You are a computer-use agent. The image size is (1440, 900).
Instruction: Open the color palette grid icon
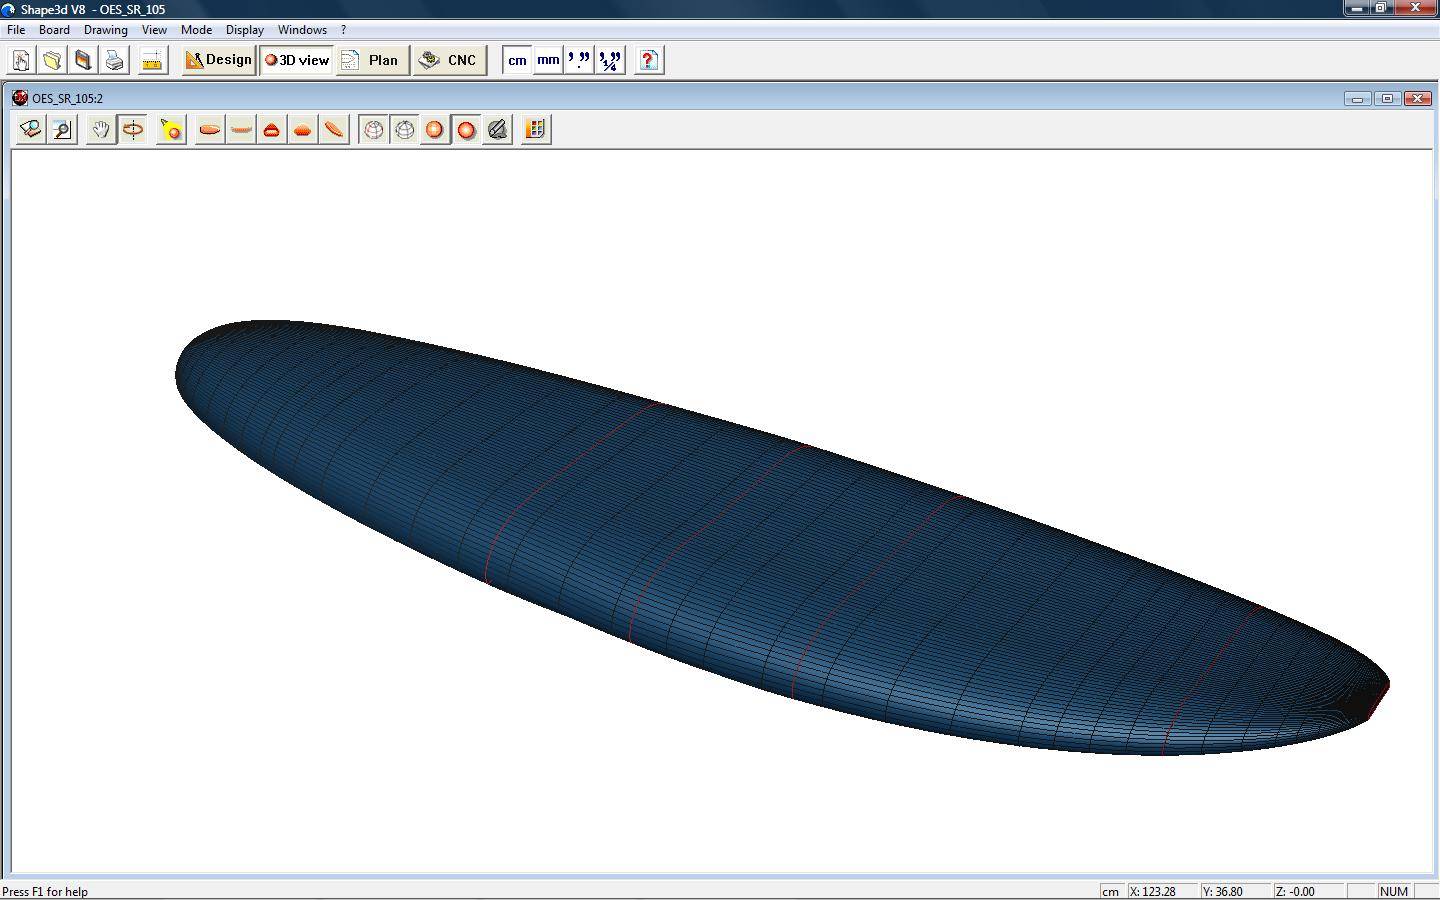(535, 130)
